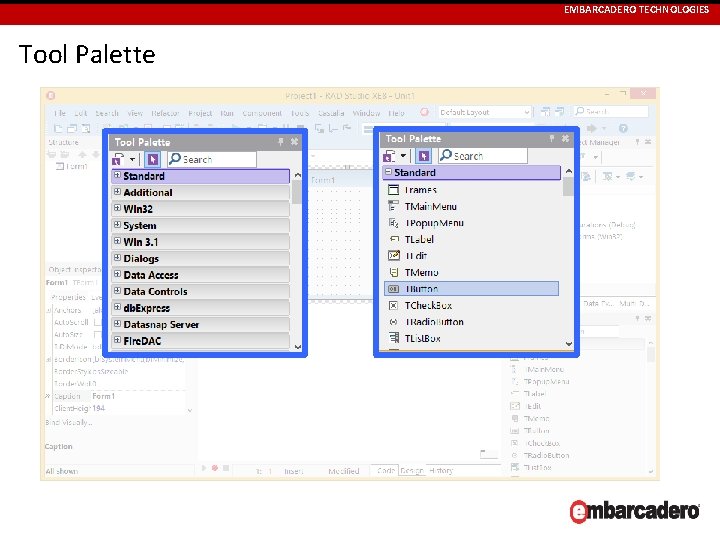Open the filter dropdown arrow in category-list Tool Palette
This screenshot has width=720, height=540.
pyautogui.click(x=132, y=159)
